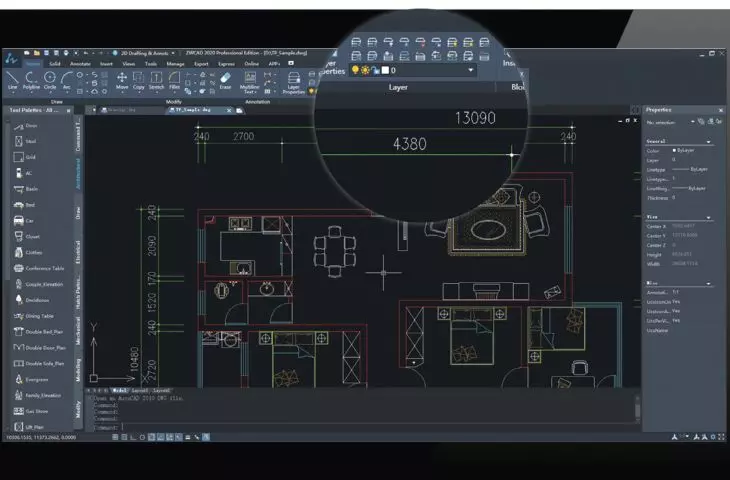Screen dimensions: 730x480
Task: Open the Manage ribbon tab
Action: (x=176, y=64)
